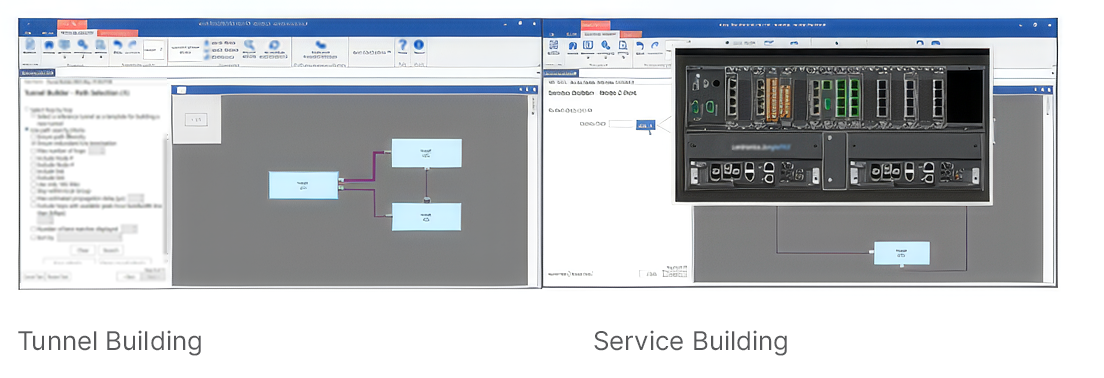Select 'Select hop by hop' radio option

pyautogui.click(x=27, y=110)
